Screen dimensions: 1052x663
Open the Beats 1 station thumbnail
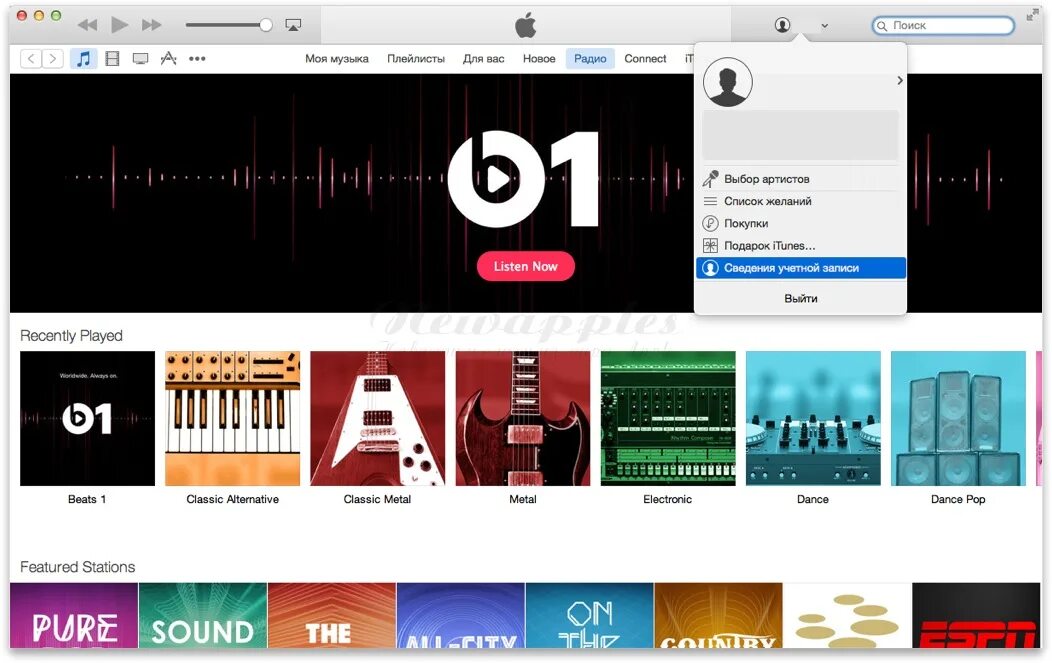87,419
